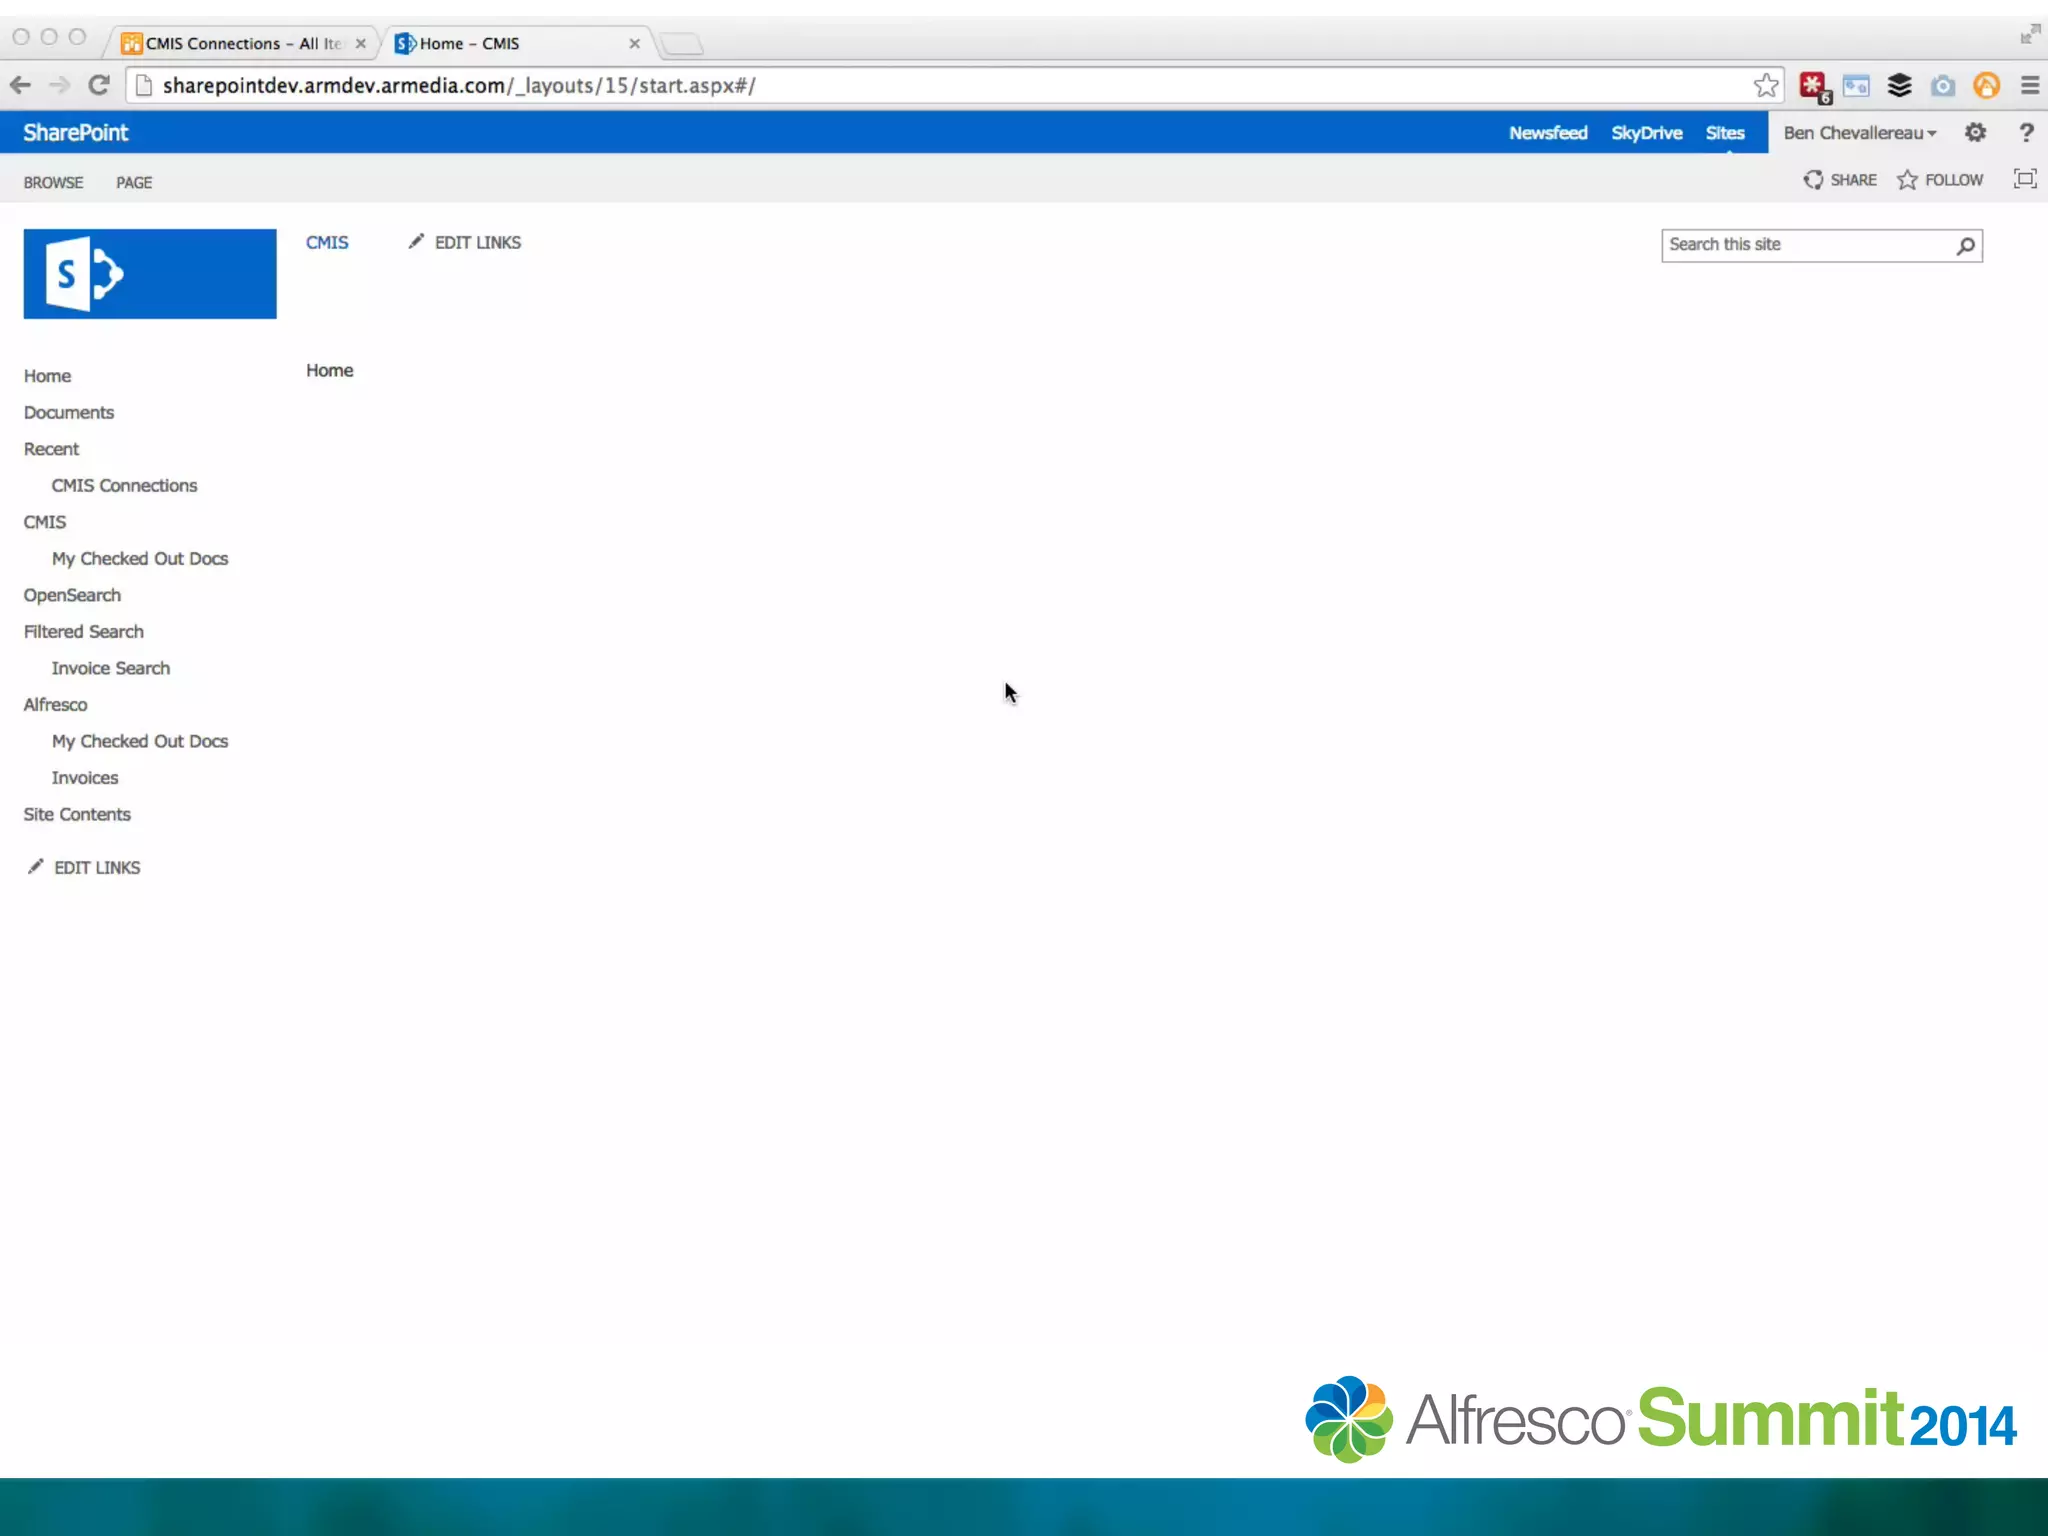Open Filtered Search in left navigation
Viewport: 2048px width, 1536px height.
click(x=84, y=632)
